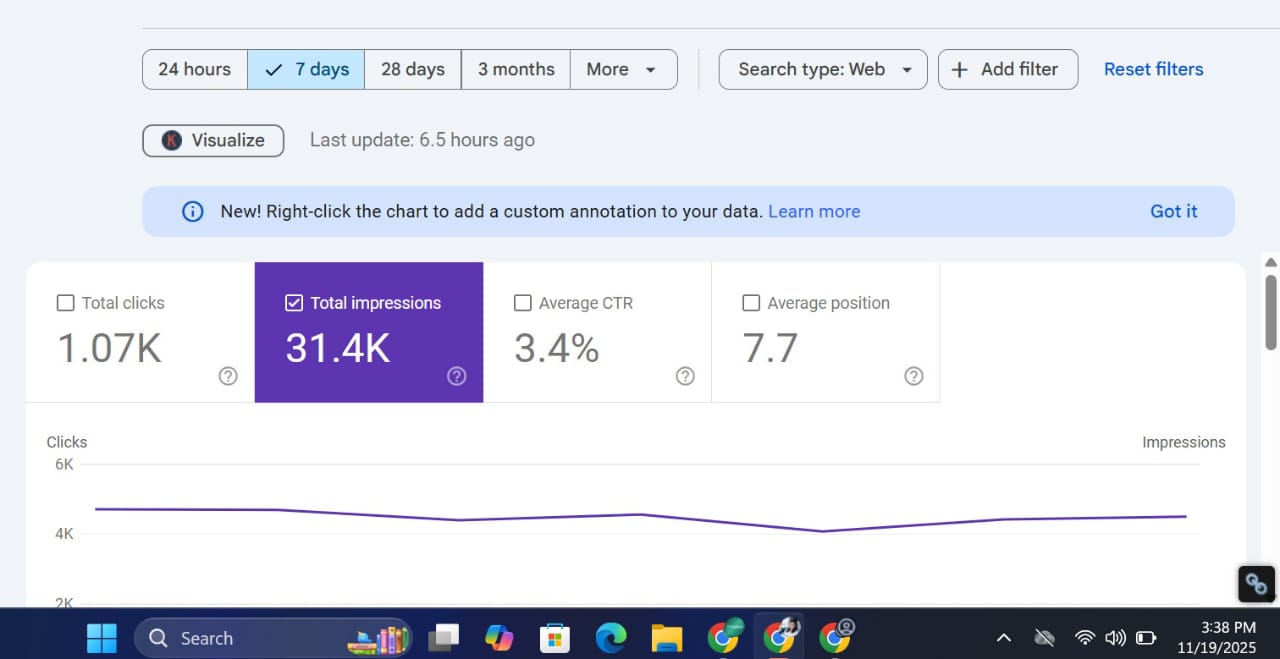Enable the Average position checkbox
The height and width of the screenshot is (659, 1280).
(x=751, y=303)
